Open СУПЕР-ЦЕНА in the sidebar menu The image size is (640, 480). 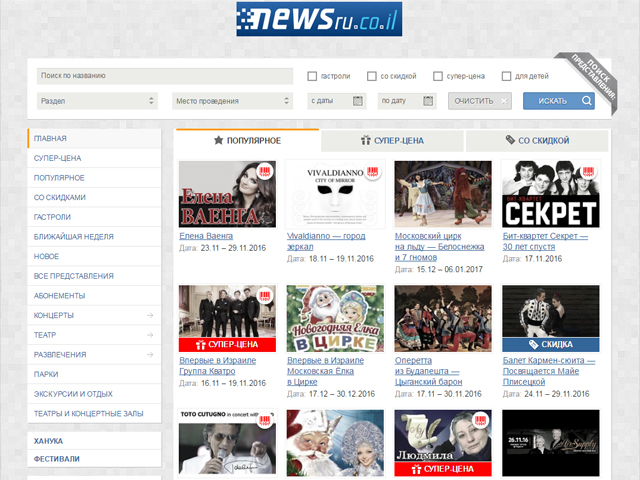pos(94,158)
